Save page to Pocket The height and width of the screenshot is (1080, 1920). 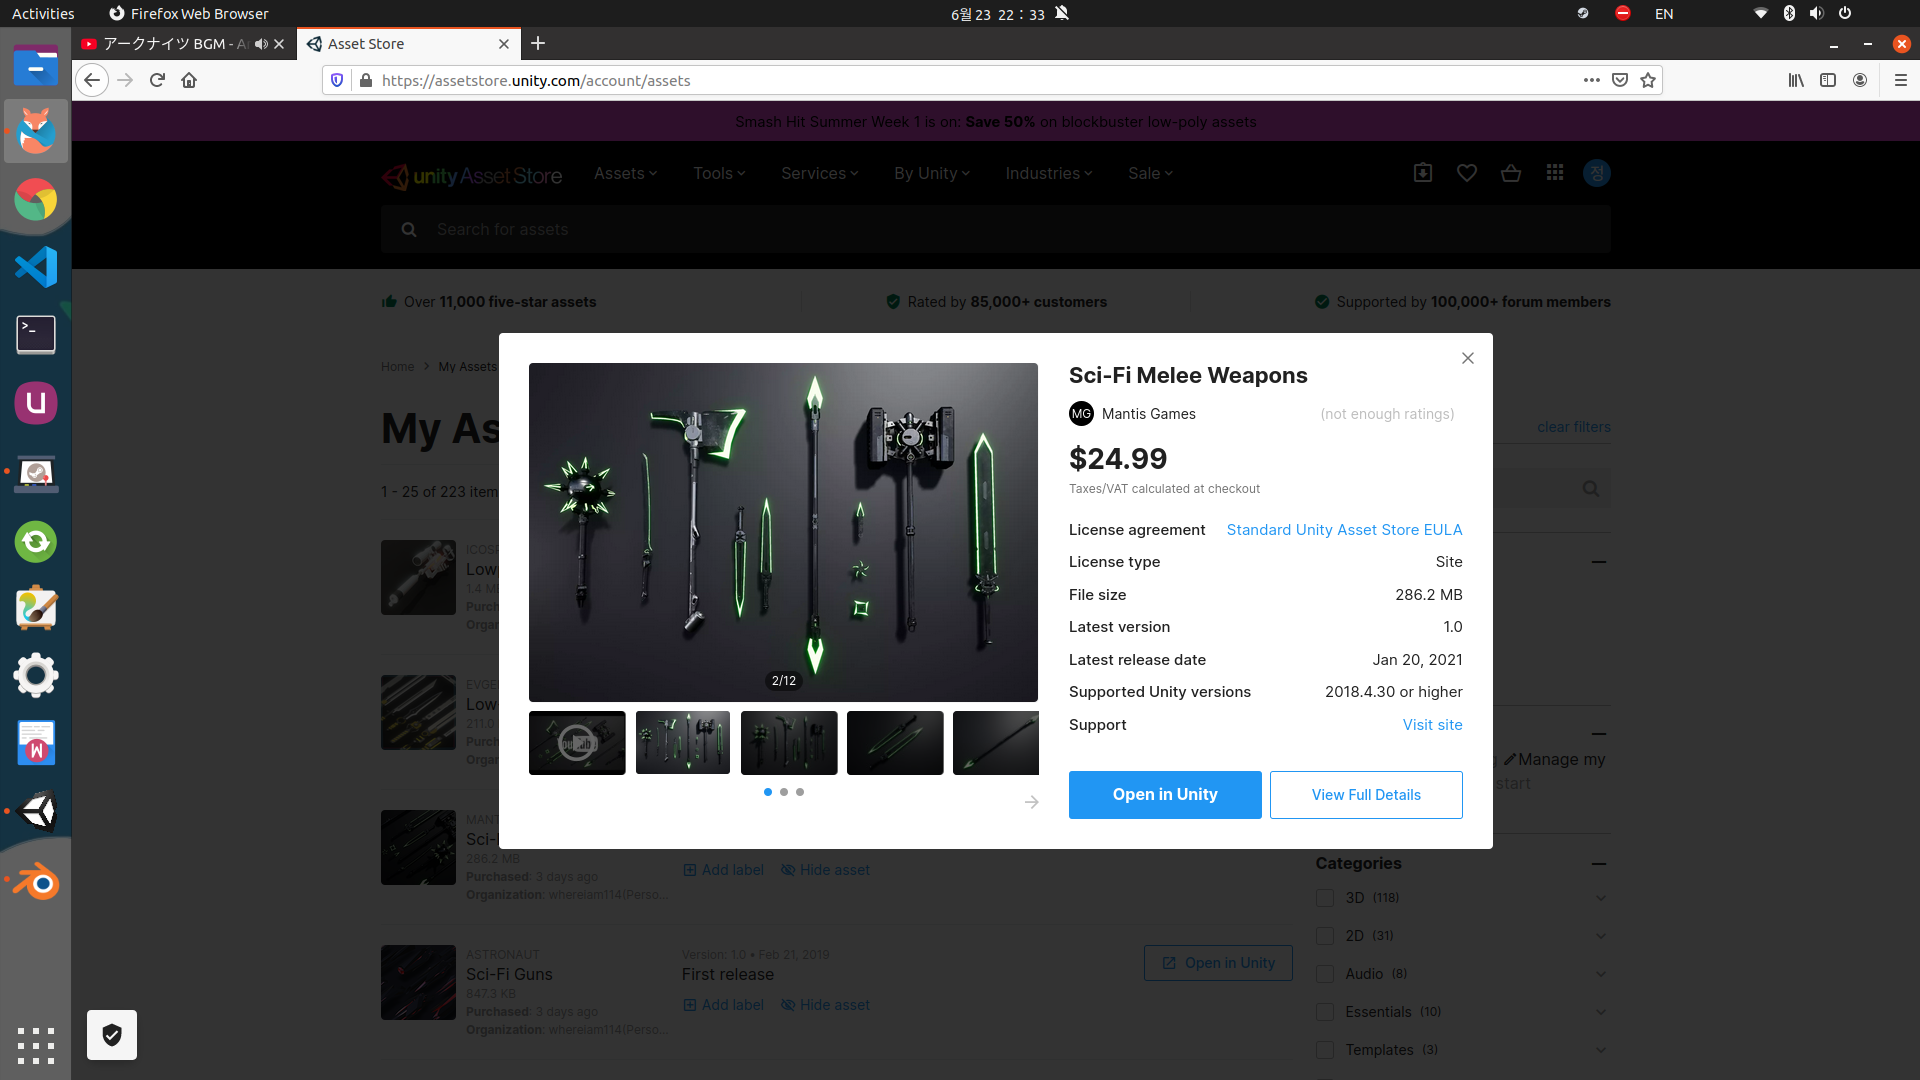tap(1620, 80)
